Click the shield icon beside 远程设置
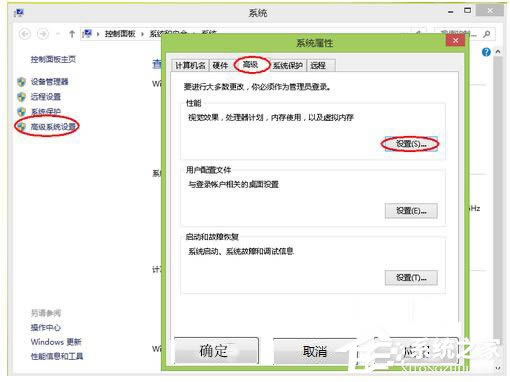The image size is (510, 382). [x=21, y=97]
